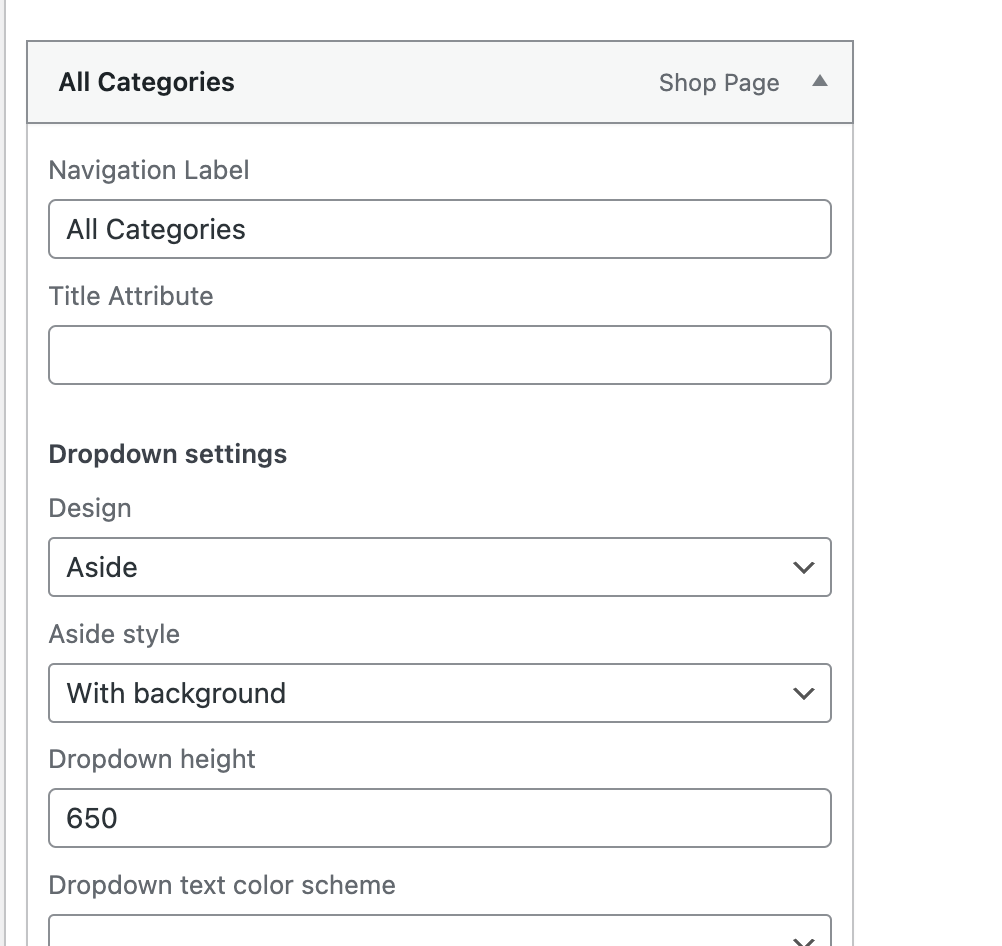
Task: Click the Aside style caption
Action: [x=114, y=634]
